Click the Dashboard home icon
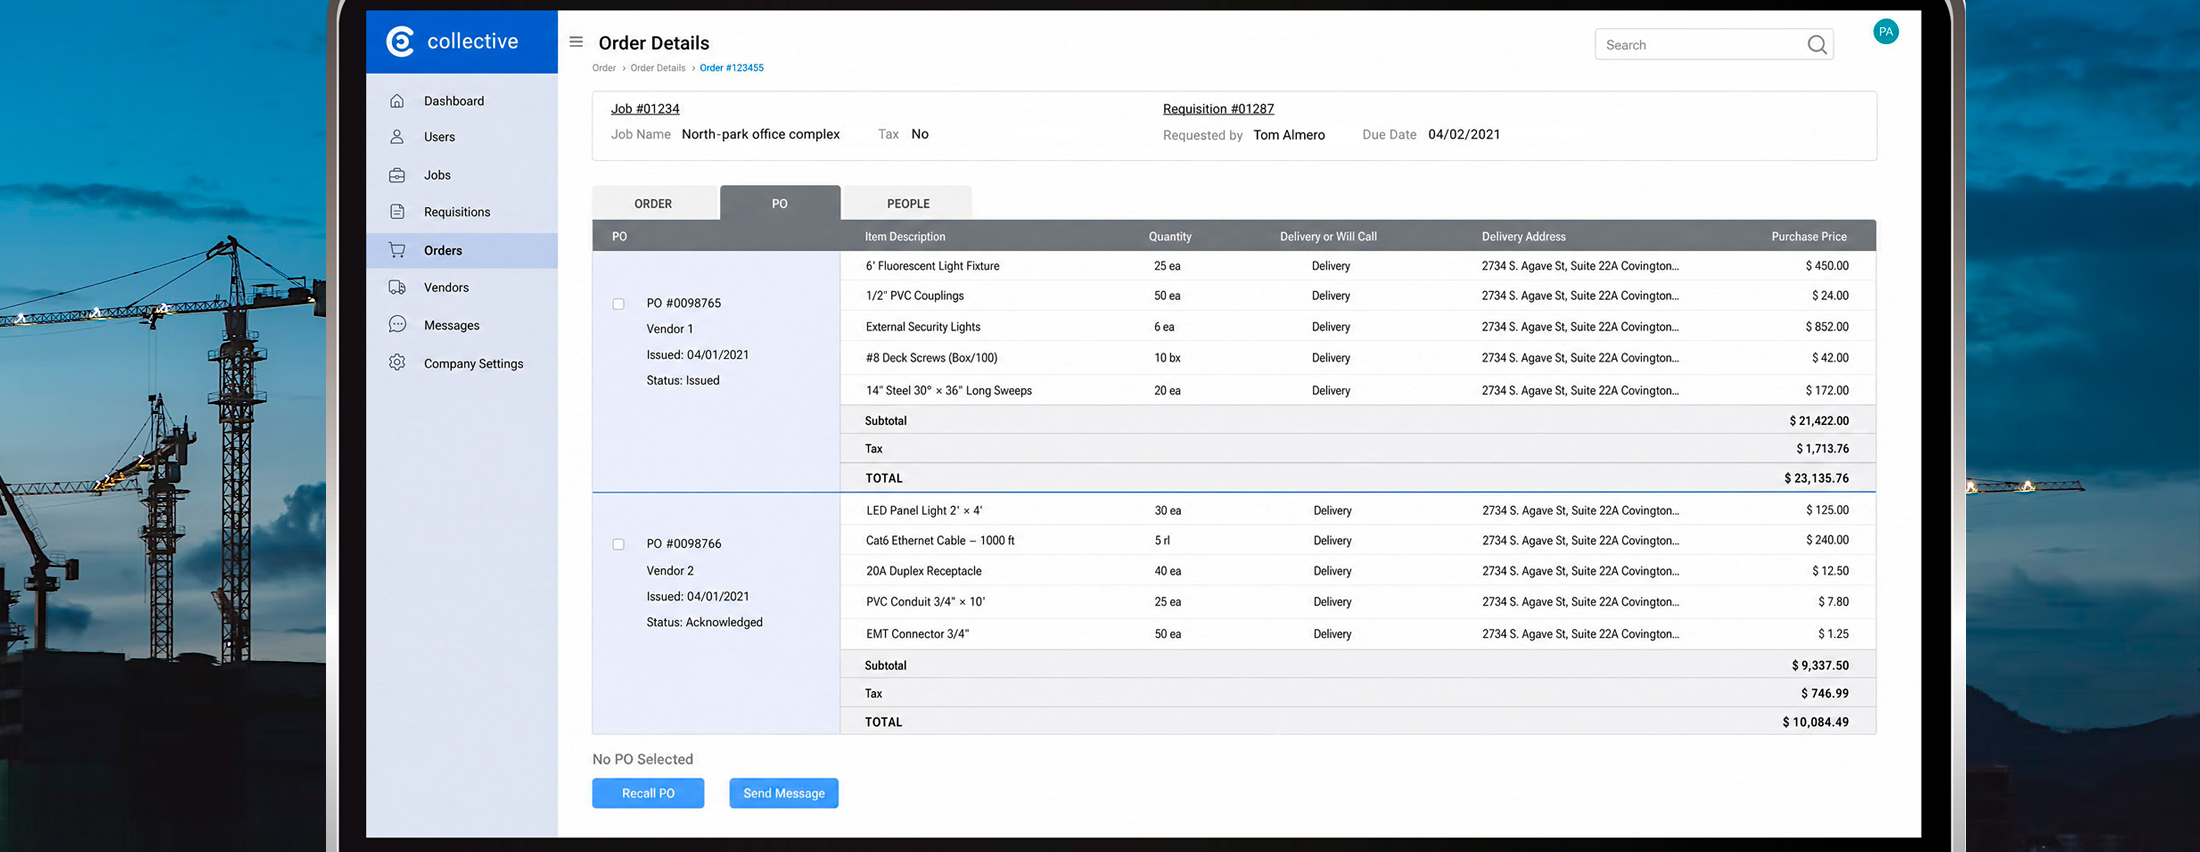Screen dimensions: 2200x852 pos(397,101)
